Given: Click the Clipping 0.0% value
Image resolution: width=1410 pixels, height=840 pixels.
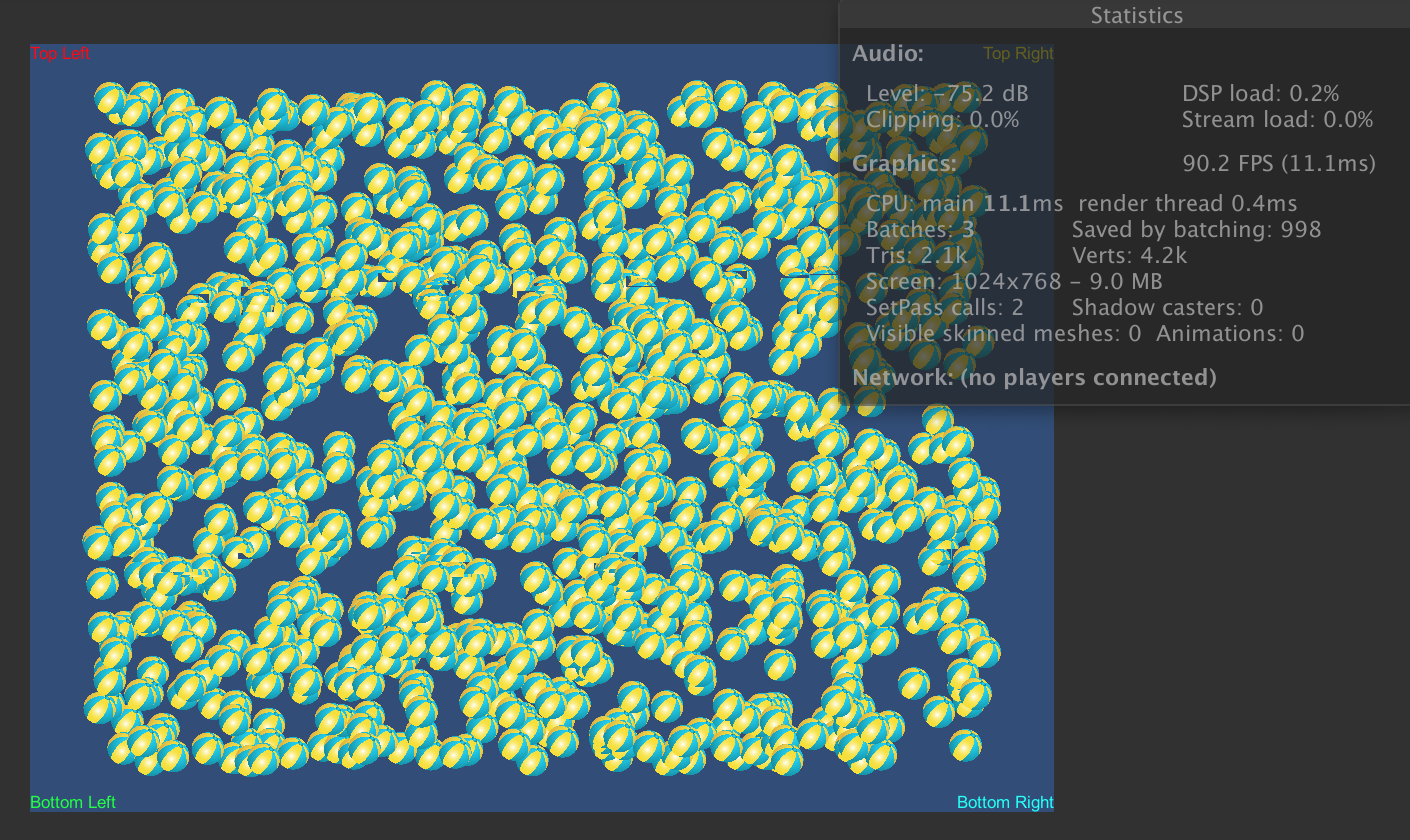Looking at the screenshot, I should point(943,120).
